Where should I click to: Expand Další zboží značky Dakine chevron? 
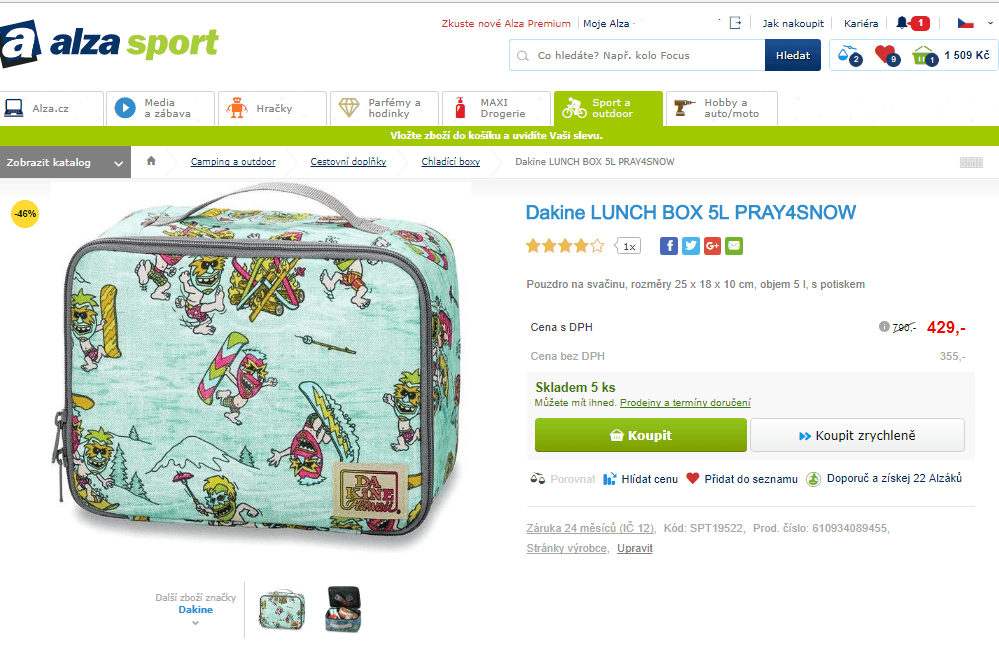click(x=196, y=623)
